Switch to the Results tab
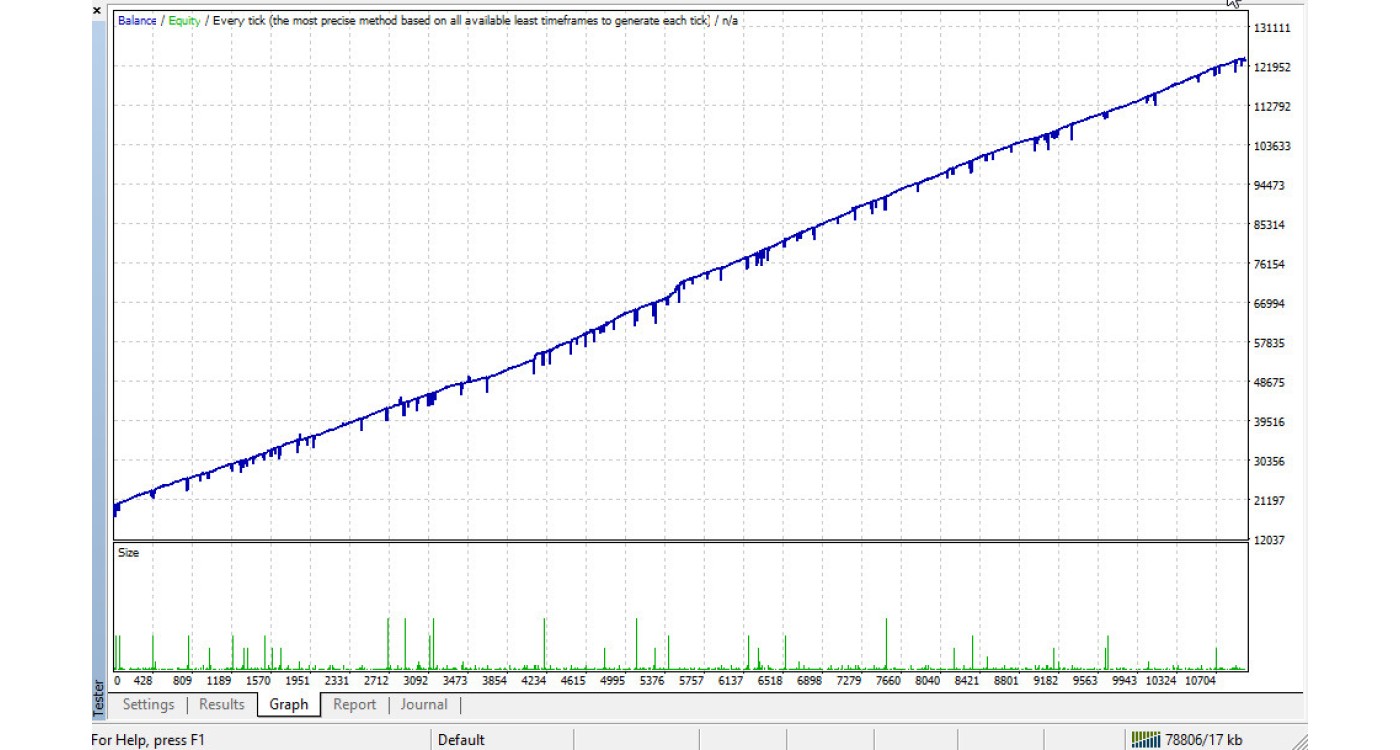1400x750 pixels. click(222, 705)
